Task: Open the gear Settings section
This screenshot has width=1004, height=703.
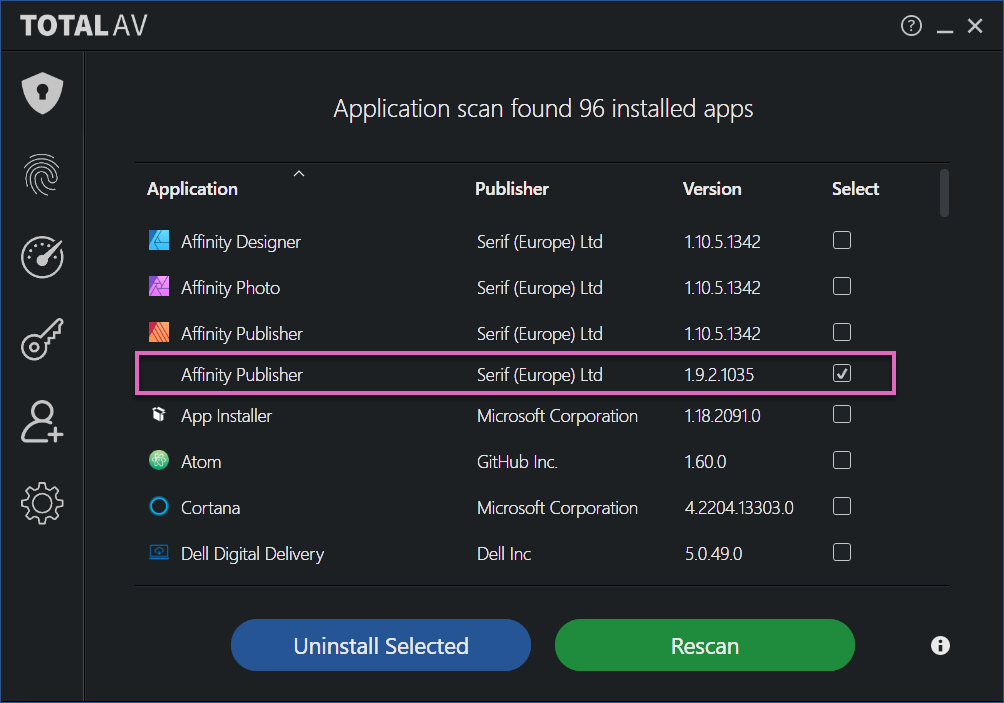Action: pos(42,503)
